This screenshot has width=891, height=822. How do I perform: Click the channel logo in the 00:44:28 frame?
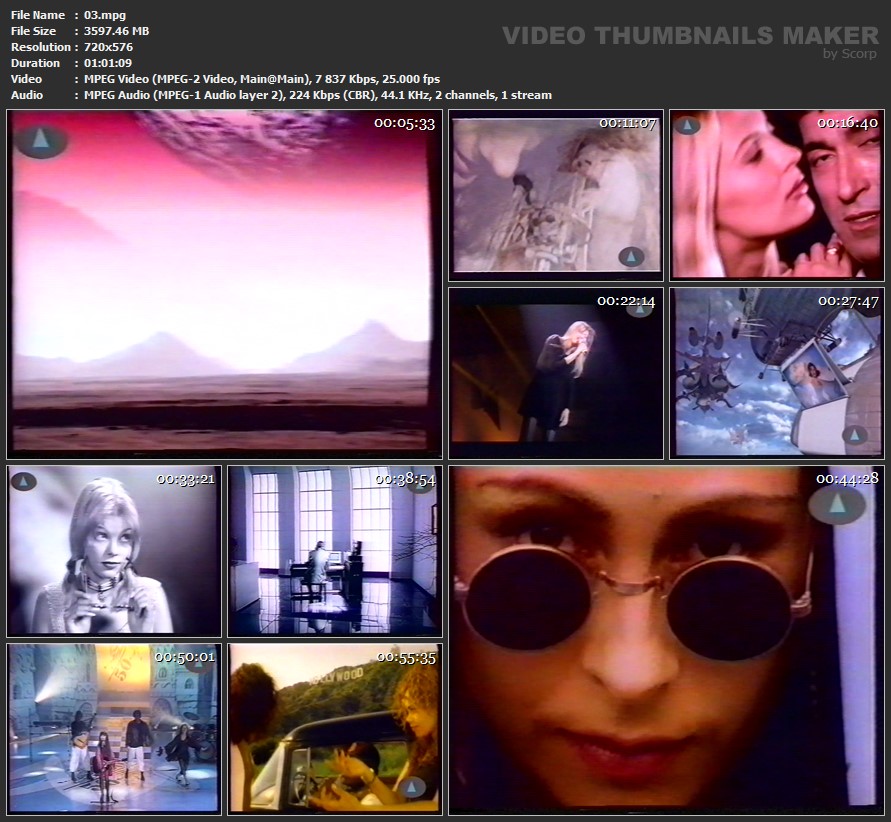click(837, 504)
